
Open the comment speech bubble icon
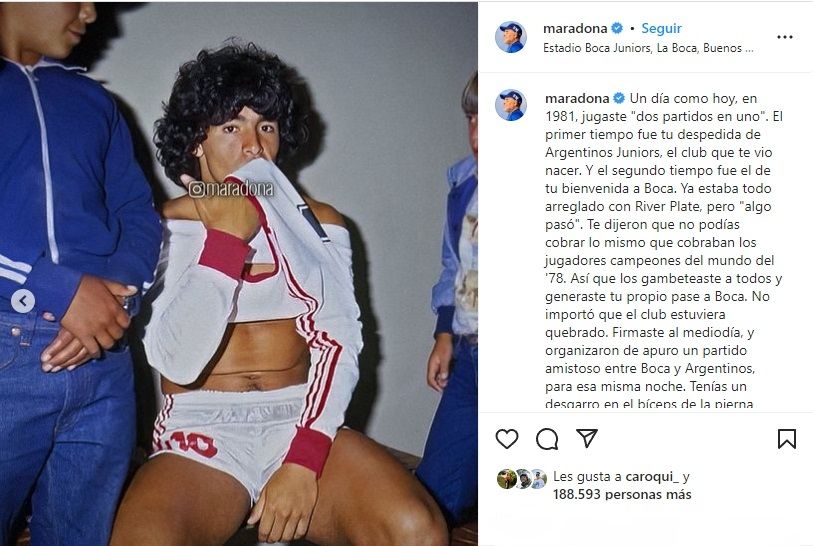click(x=547, y=439)
